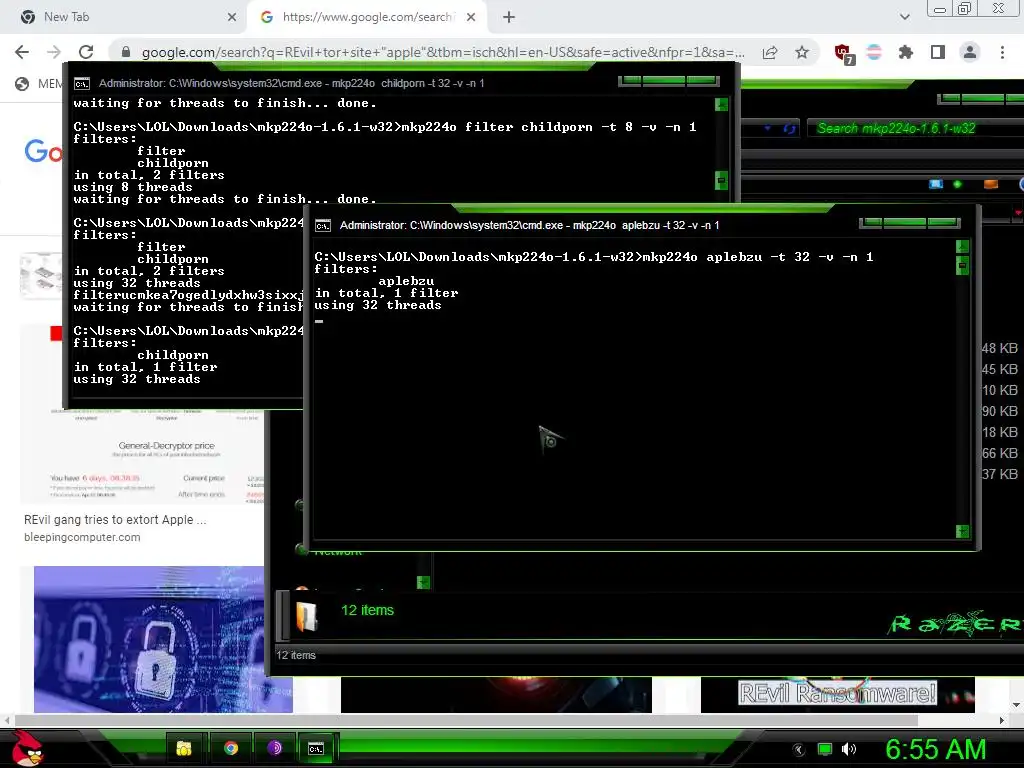Click Chrome's forward navigation arrow
This screenshot has height=768, width=1024.
(x=54, y=52)
